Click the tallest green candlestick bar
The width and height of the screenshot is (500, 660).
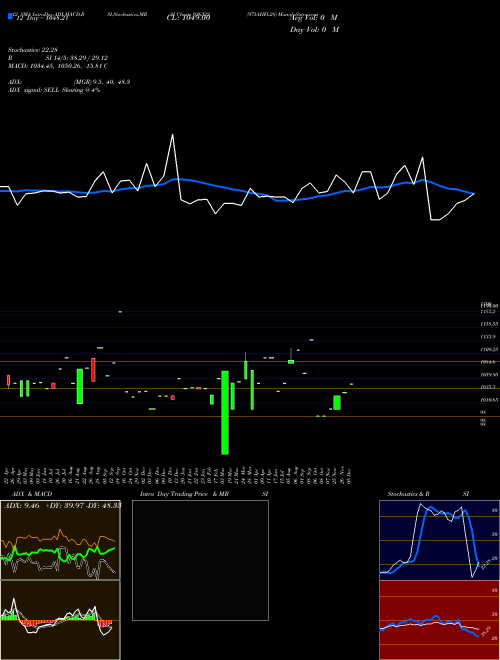225,412
